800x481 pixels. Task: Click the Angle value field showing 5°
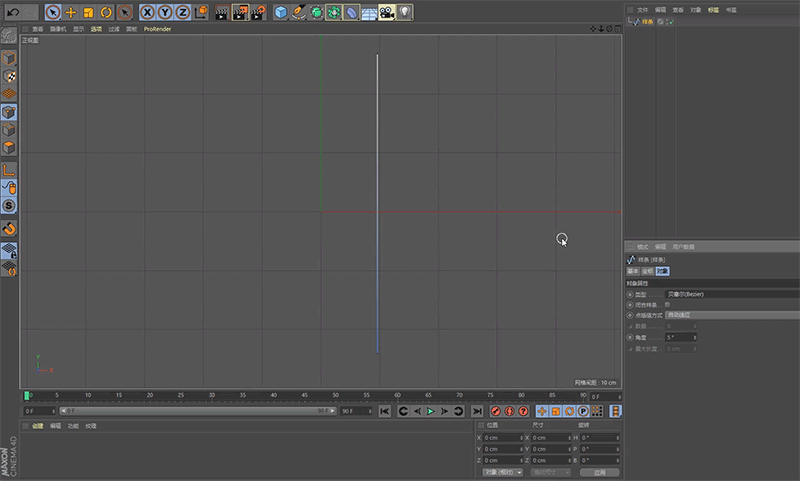(x=678, y=337)
